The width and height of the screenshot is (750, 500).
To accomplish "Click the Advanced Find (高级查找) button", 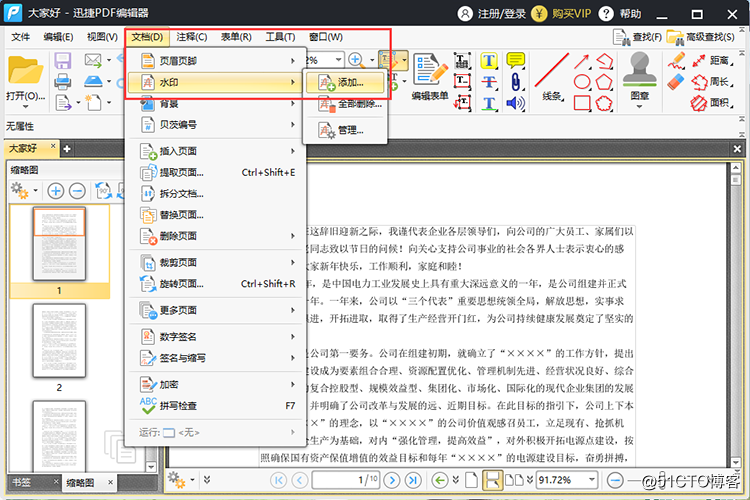I will pos(701,37).
